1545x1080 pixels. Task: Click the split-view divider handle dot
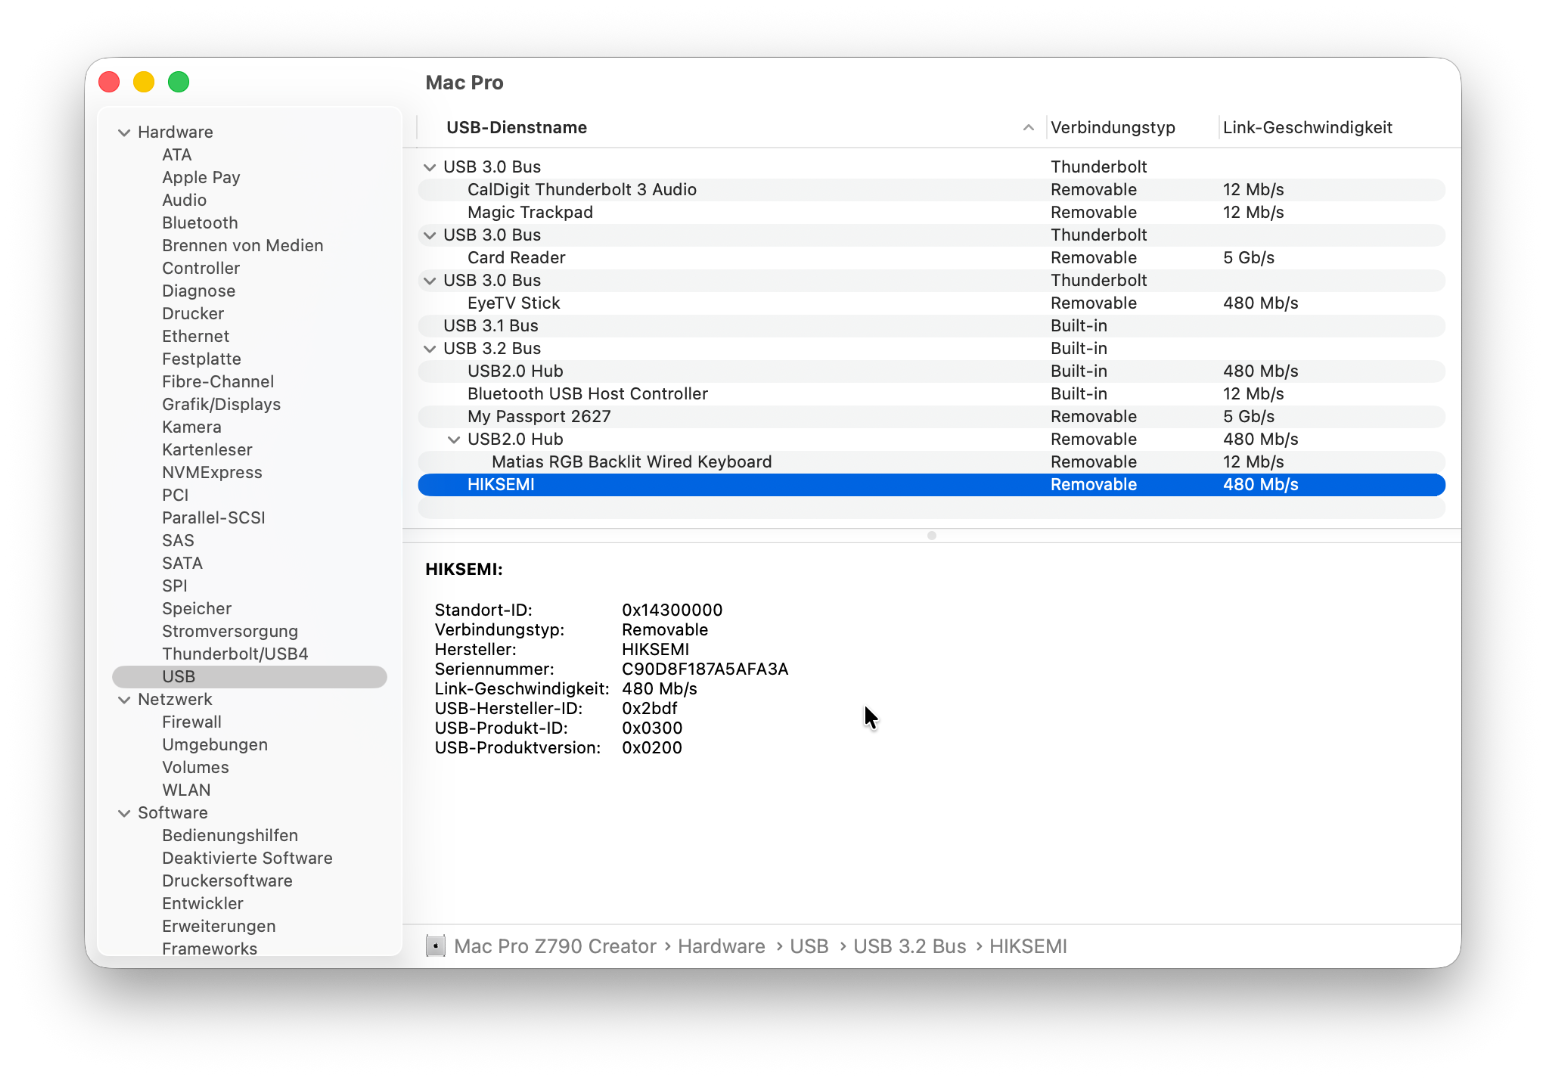pos(932,536)
